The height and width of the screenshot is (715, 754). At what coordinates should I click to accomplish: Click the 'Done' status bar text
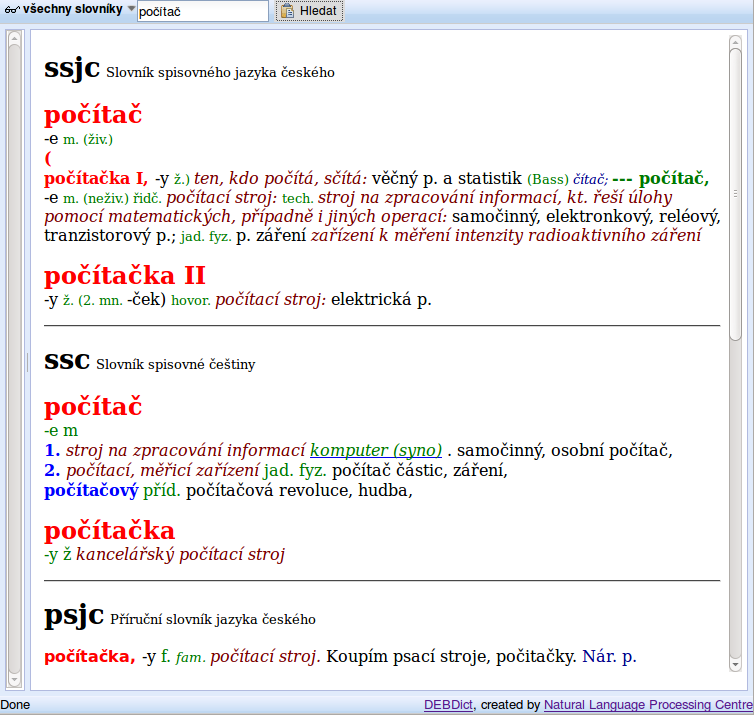click(15, 705)
